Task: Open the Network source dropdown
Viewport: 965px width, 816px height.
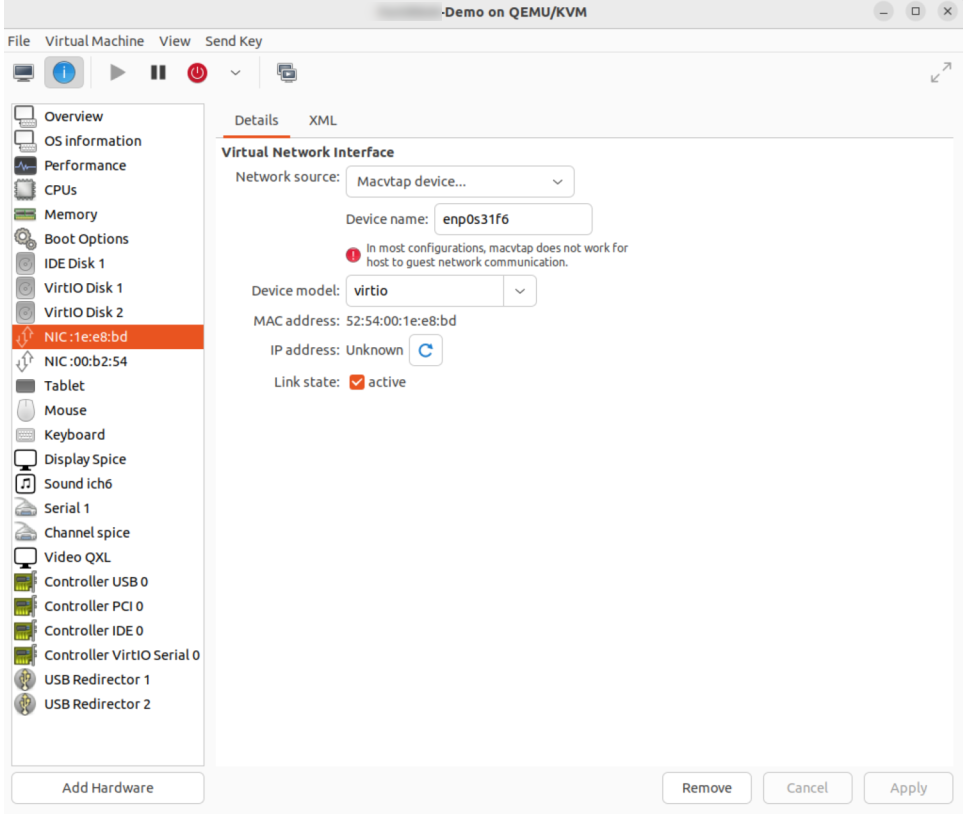Action: (x=459, y=181)
